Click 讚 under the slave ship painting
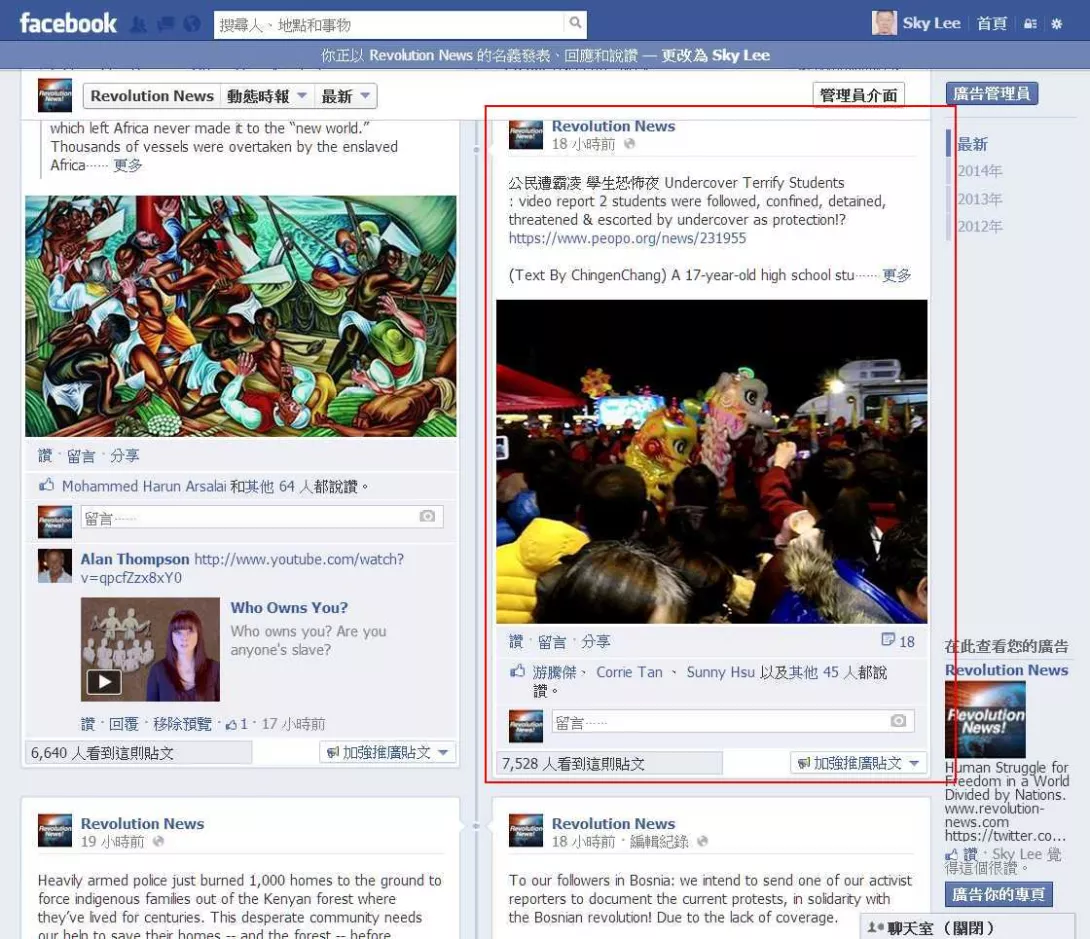 click(x=44, y=456)
